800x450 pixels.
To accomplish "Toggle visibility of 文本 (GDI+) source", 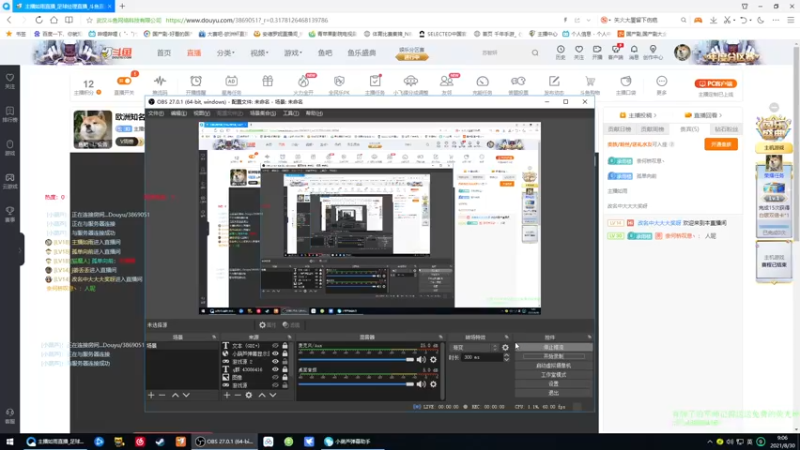I will click(276, 345).
